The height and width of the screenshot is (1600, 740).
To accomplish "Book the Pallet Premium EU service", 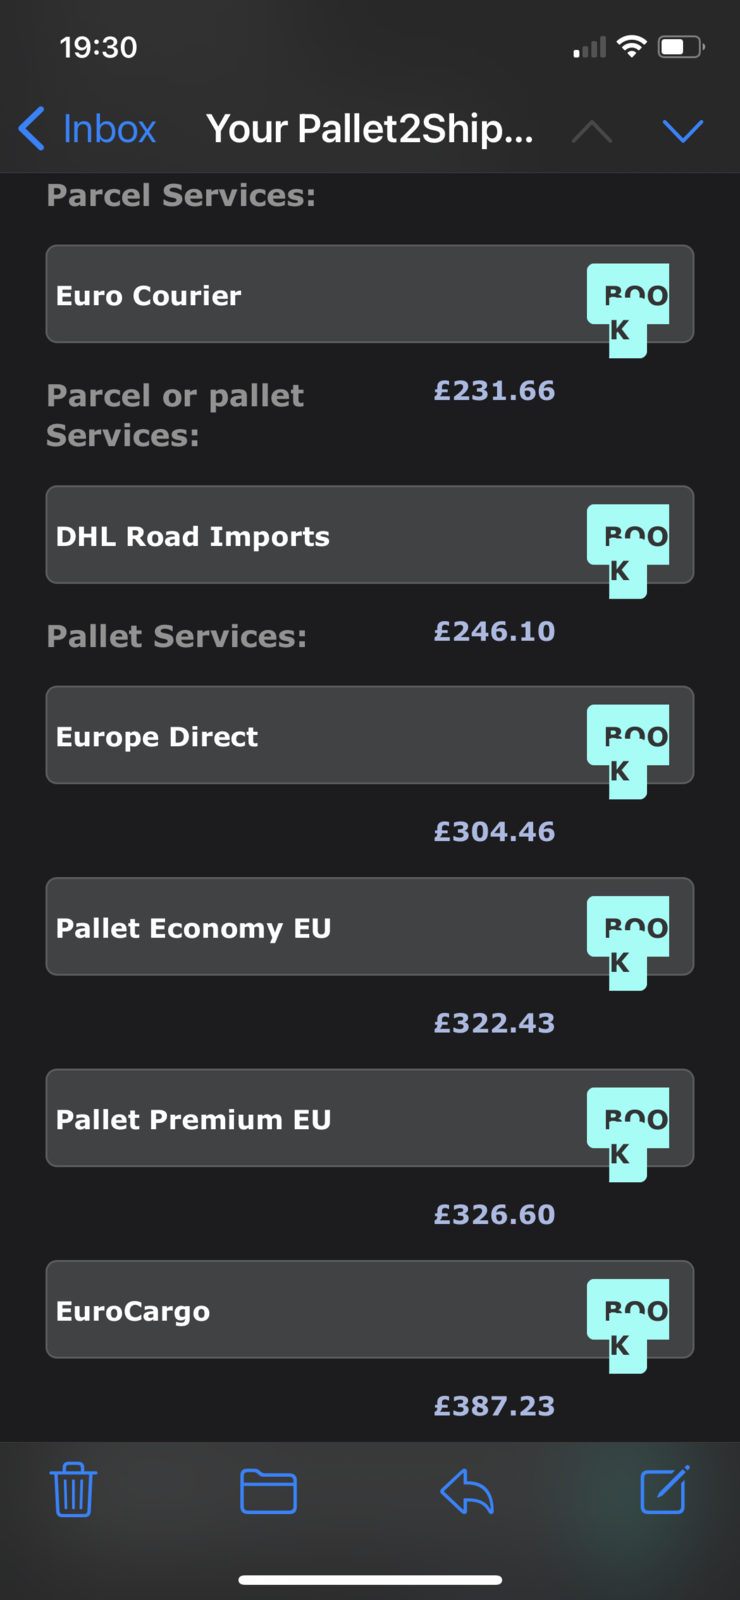I will pyautogui.click(x=628, y=1134).
